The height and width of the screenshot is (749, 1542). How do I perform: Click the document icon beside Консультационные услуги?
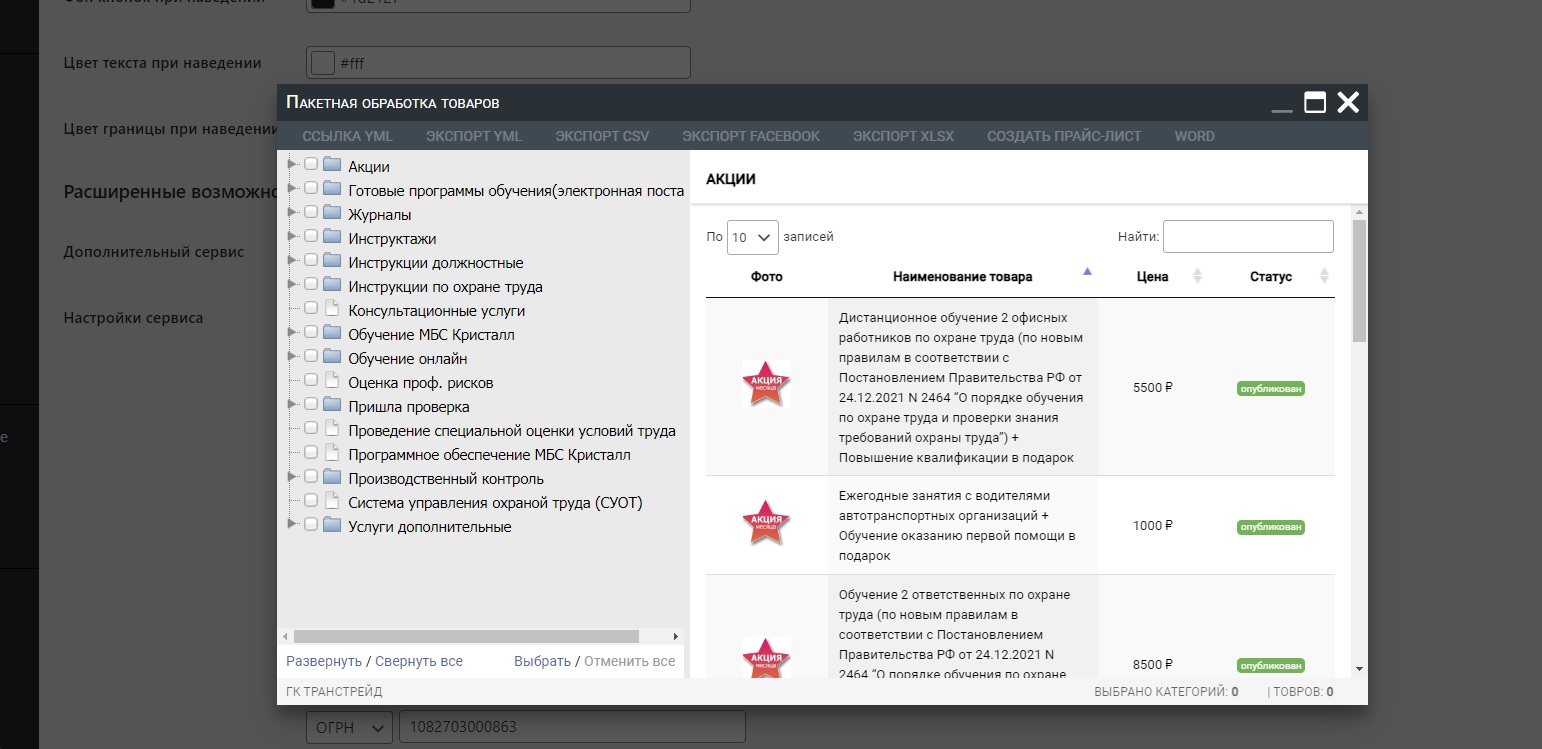(332, 310)
